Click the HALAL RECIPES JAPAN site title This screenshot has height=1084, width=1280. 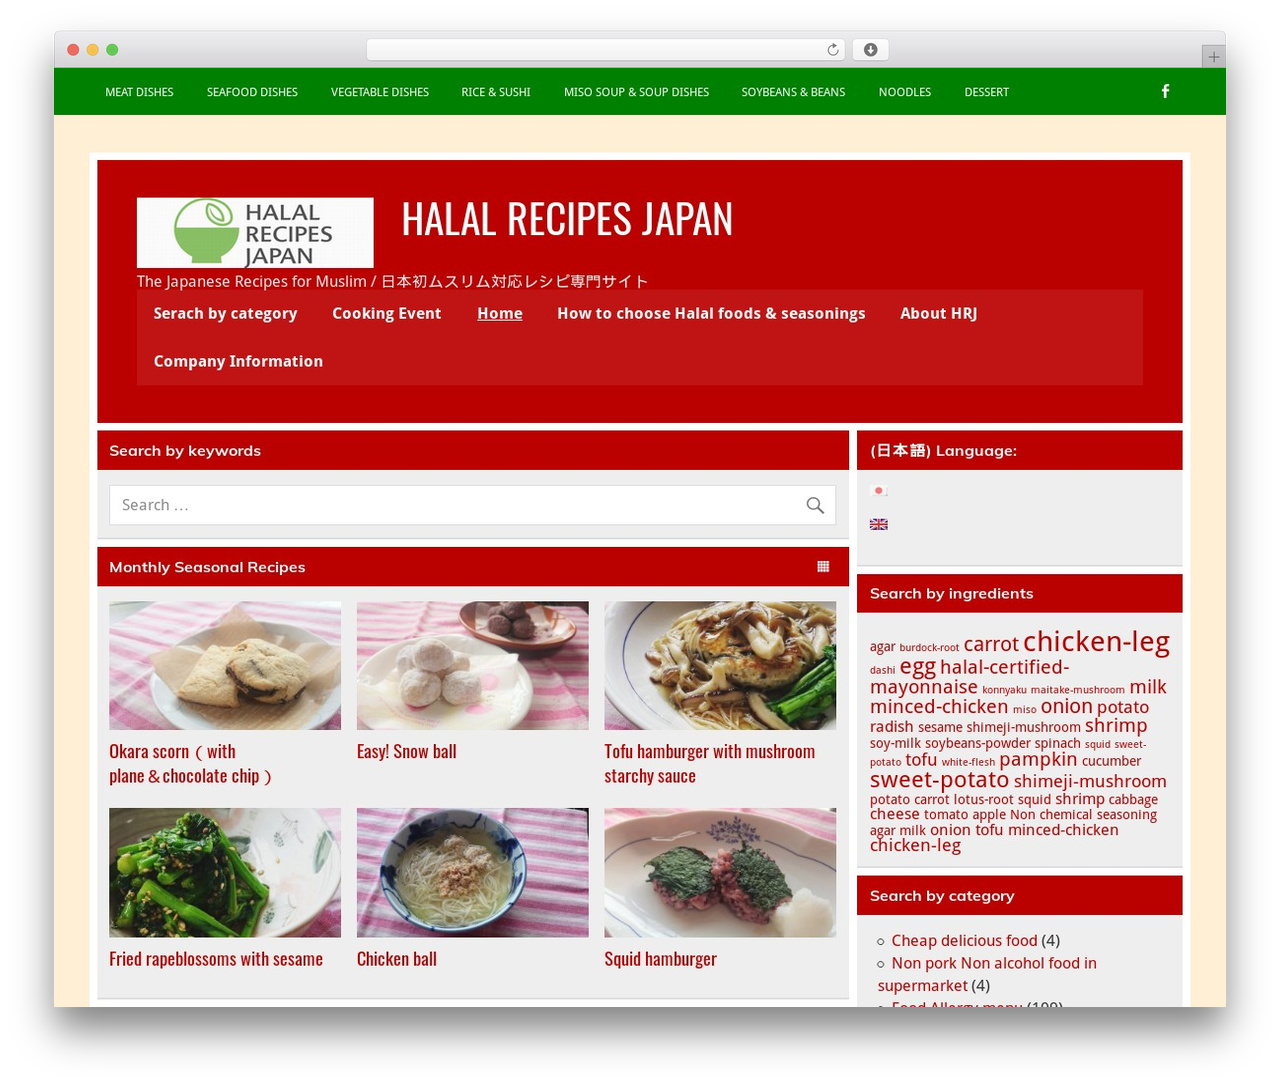(x=567, y=219)
